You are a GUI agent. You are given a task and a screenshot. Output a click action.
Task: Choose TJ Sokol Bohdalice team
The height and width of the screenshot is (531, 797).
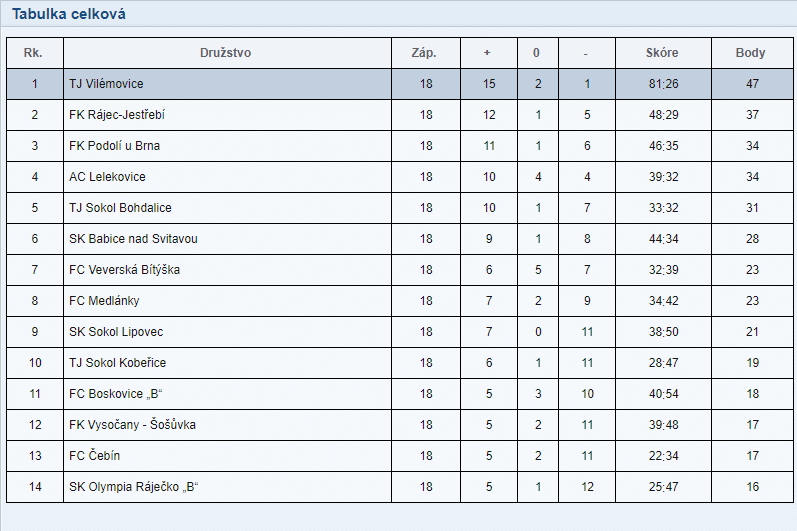click(120, 208)
